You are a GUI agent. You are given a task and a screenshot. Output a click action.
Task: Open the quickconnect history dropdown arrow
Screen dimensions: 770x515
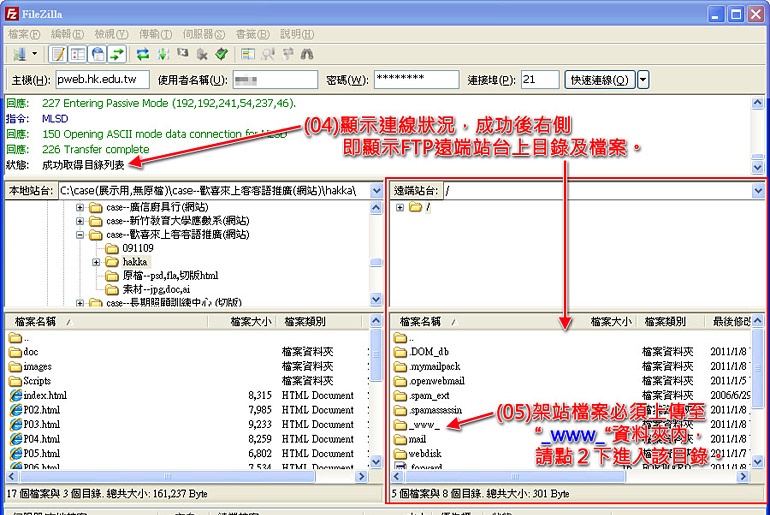tap(643, 80)
